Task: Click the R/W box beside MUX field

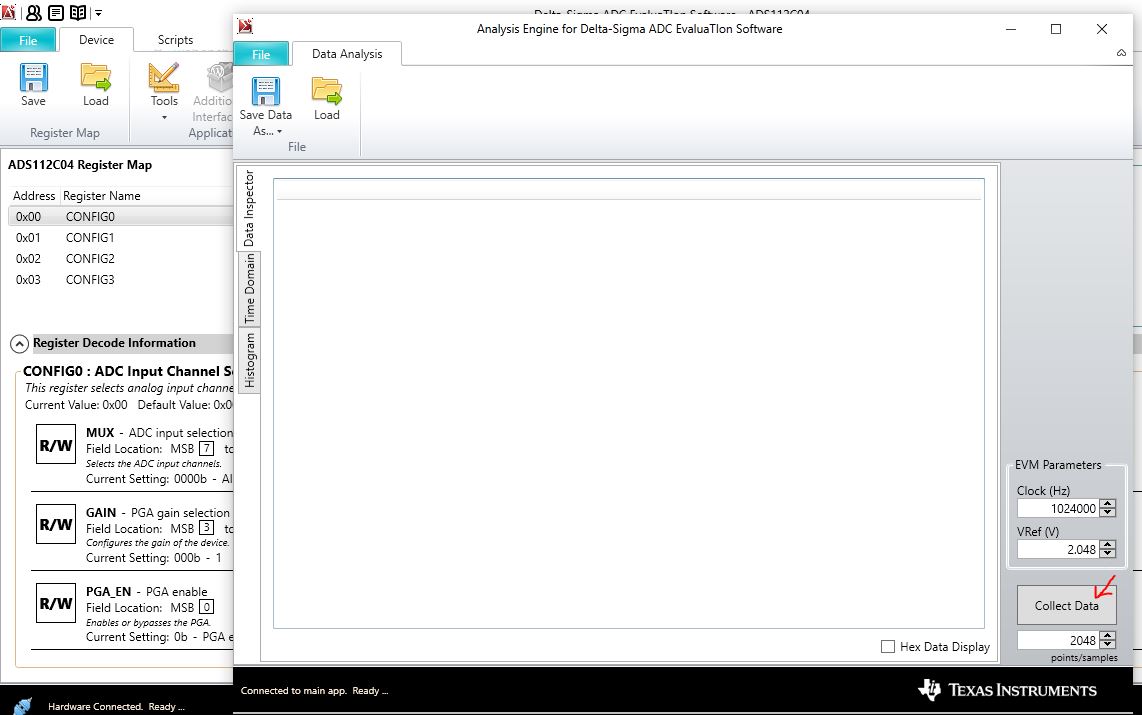Action: point(56,444)
